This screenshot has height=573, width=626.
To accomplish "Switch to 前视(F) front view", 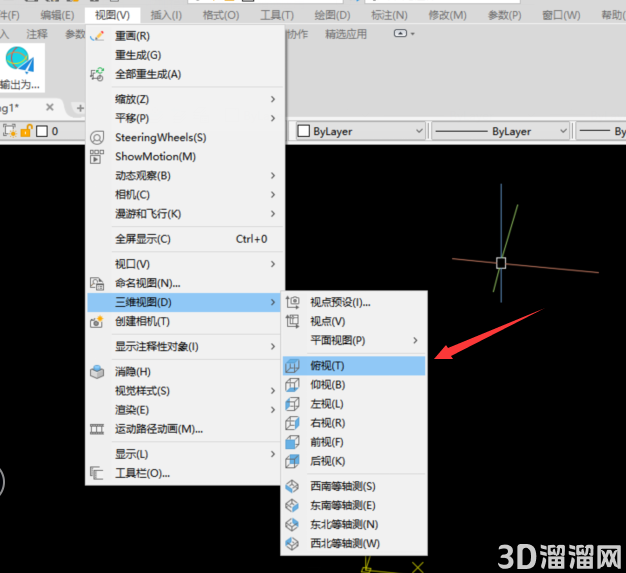I will pyautogui.click(x=354, y=442).
